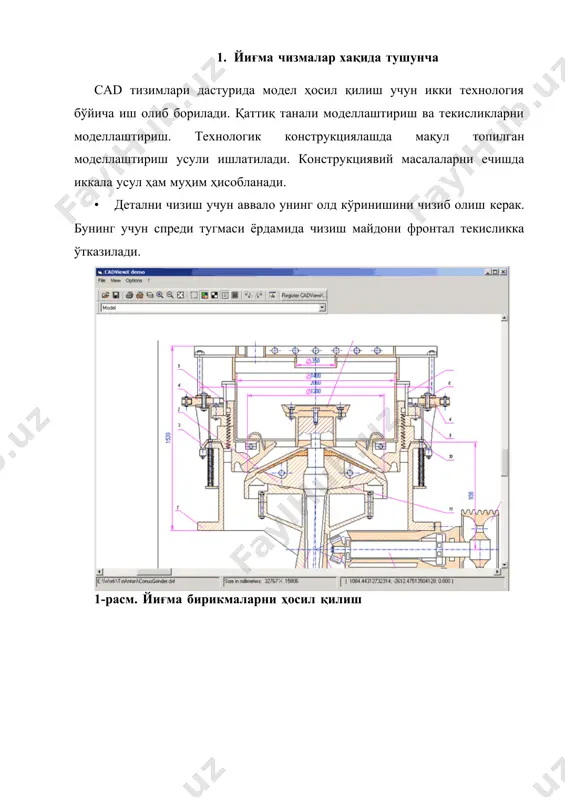Click the Save floppy disk icon
The image size is (565, 800).
(x=116, y=295)
